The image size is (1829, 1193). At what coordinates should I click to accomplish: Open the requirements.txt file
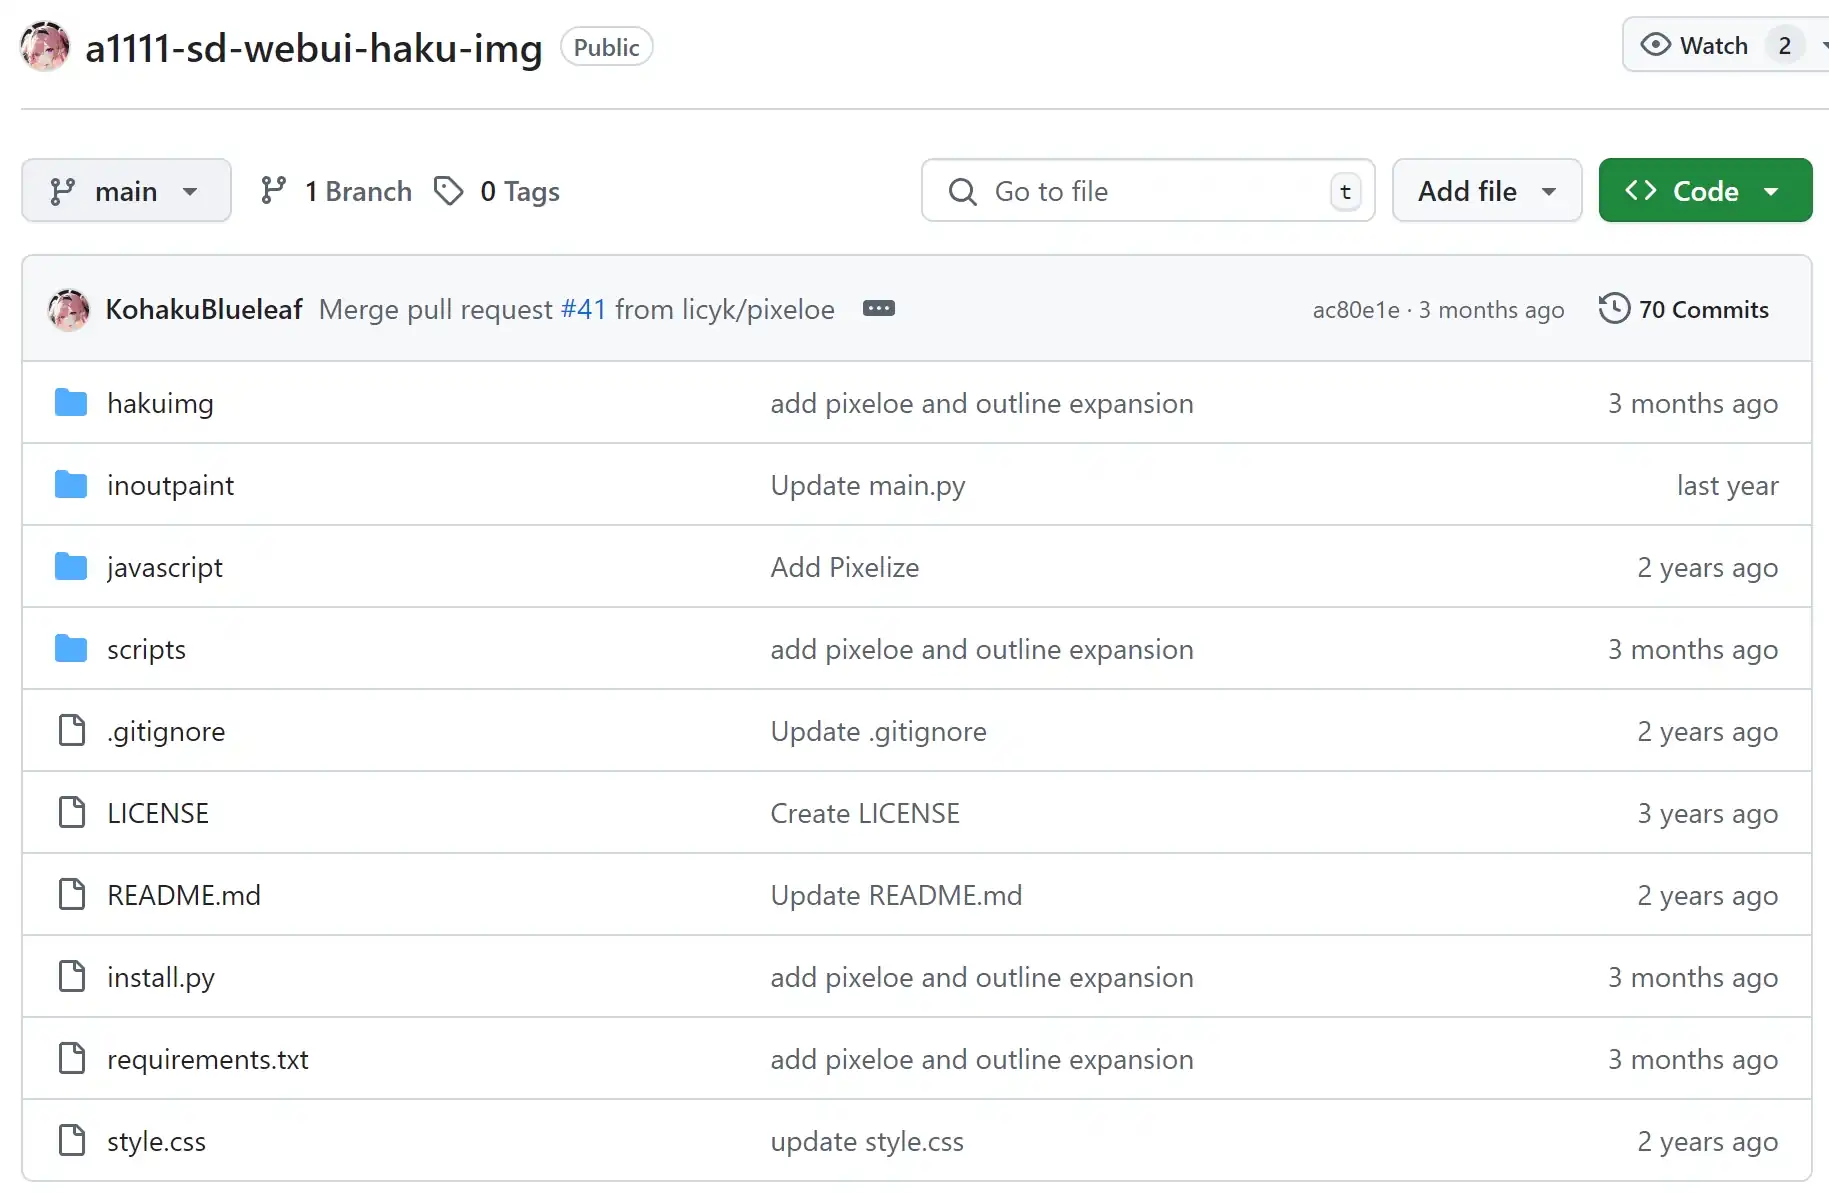[208, 1059]
